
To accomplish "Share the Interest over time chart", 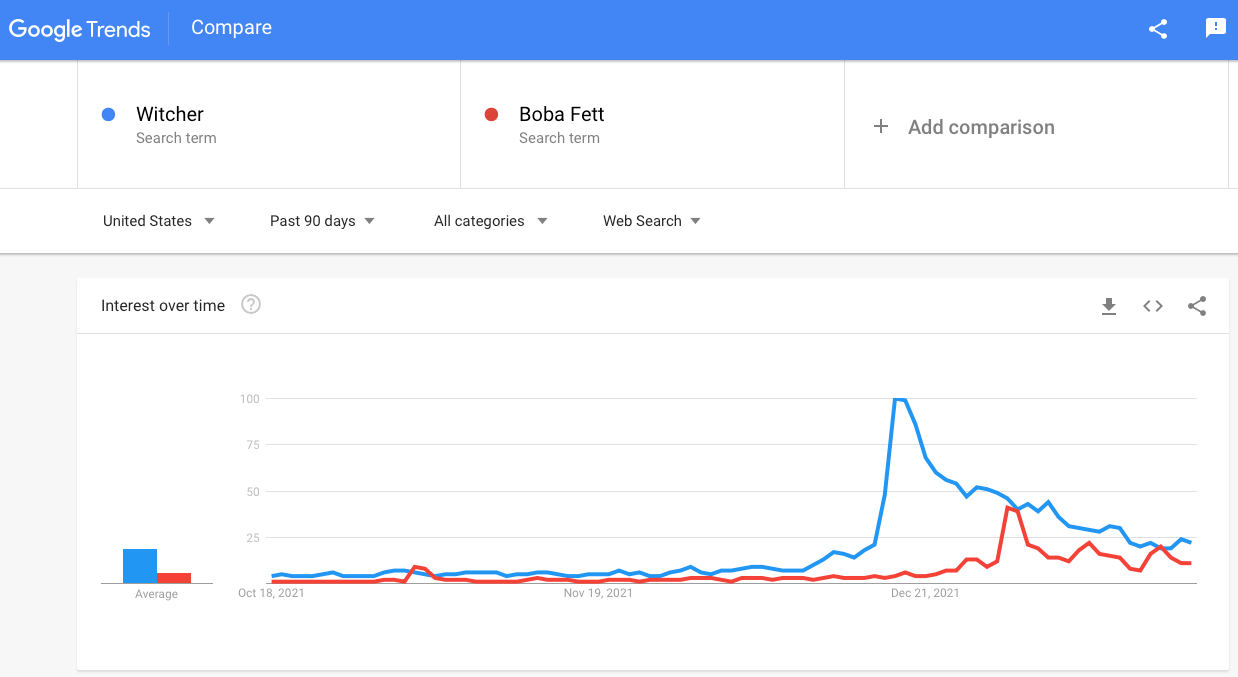I will [x=1197, y=306].
